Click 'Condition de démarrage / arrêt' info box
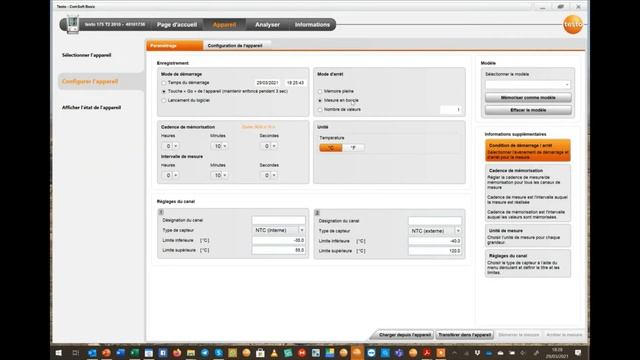 coord(528,151)
